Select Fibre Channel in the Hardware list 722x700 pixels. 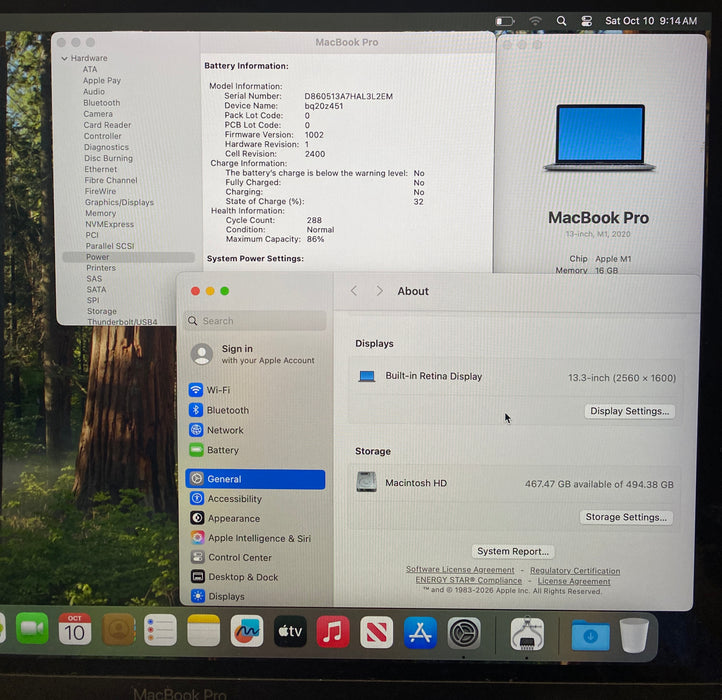click(111, 180)
